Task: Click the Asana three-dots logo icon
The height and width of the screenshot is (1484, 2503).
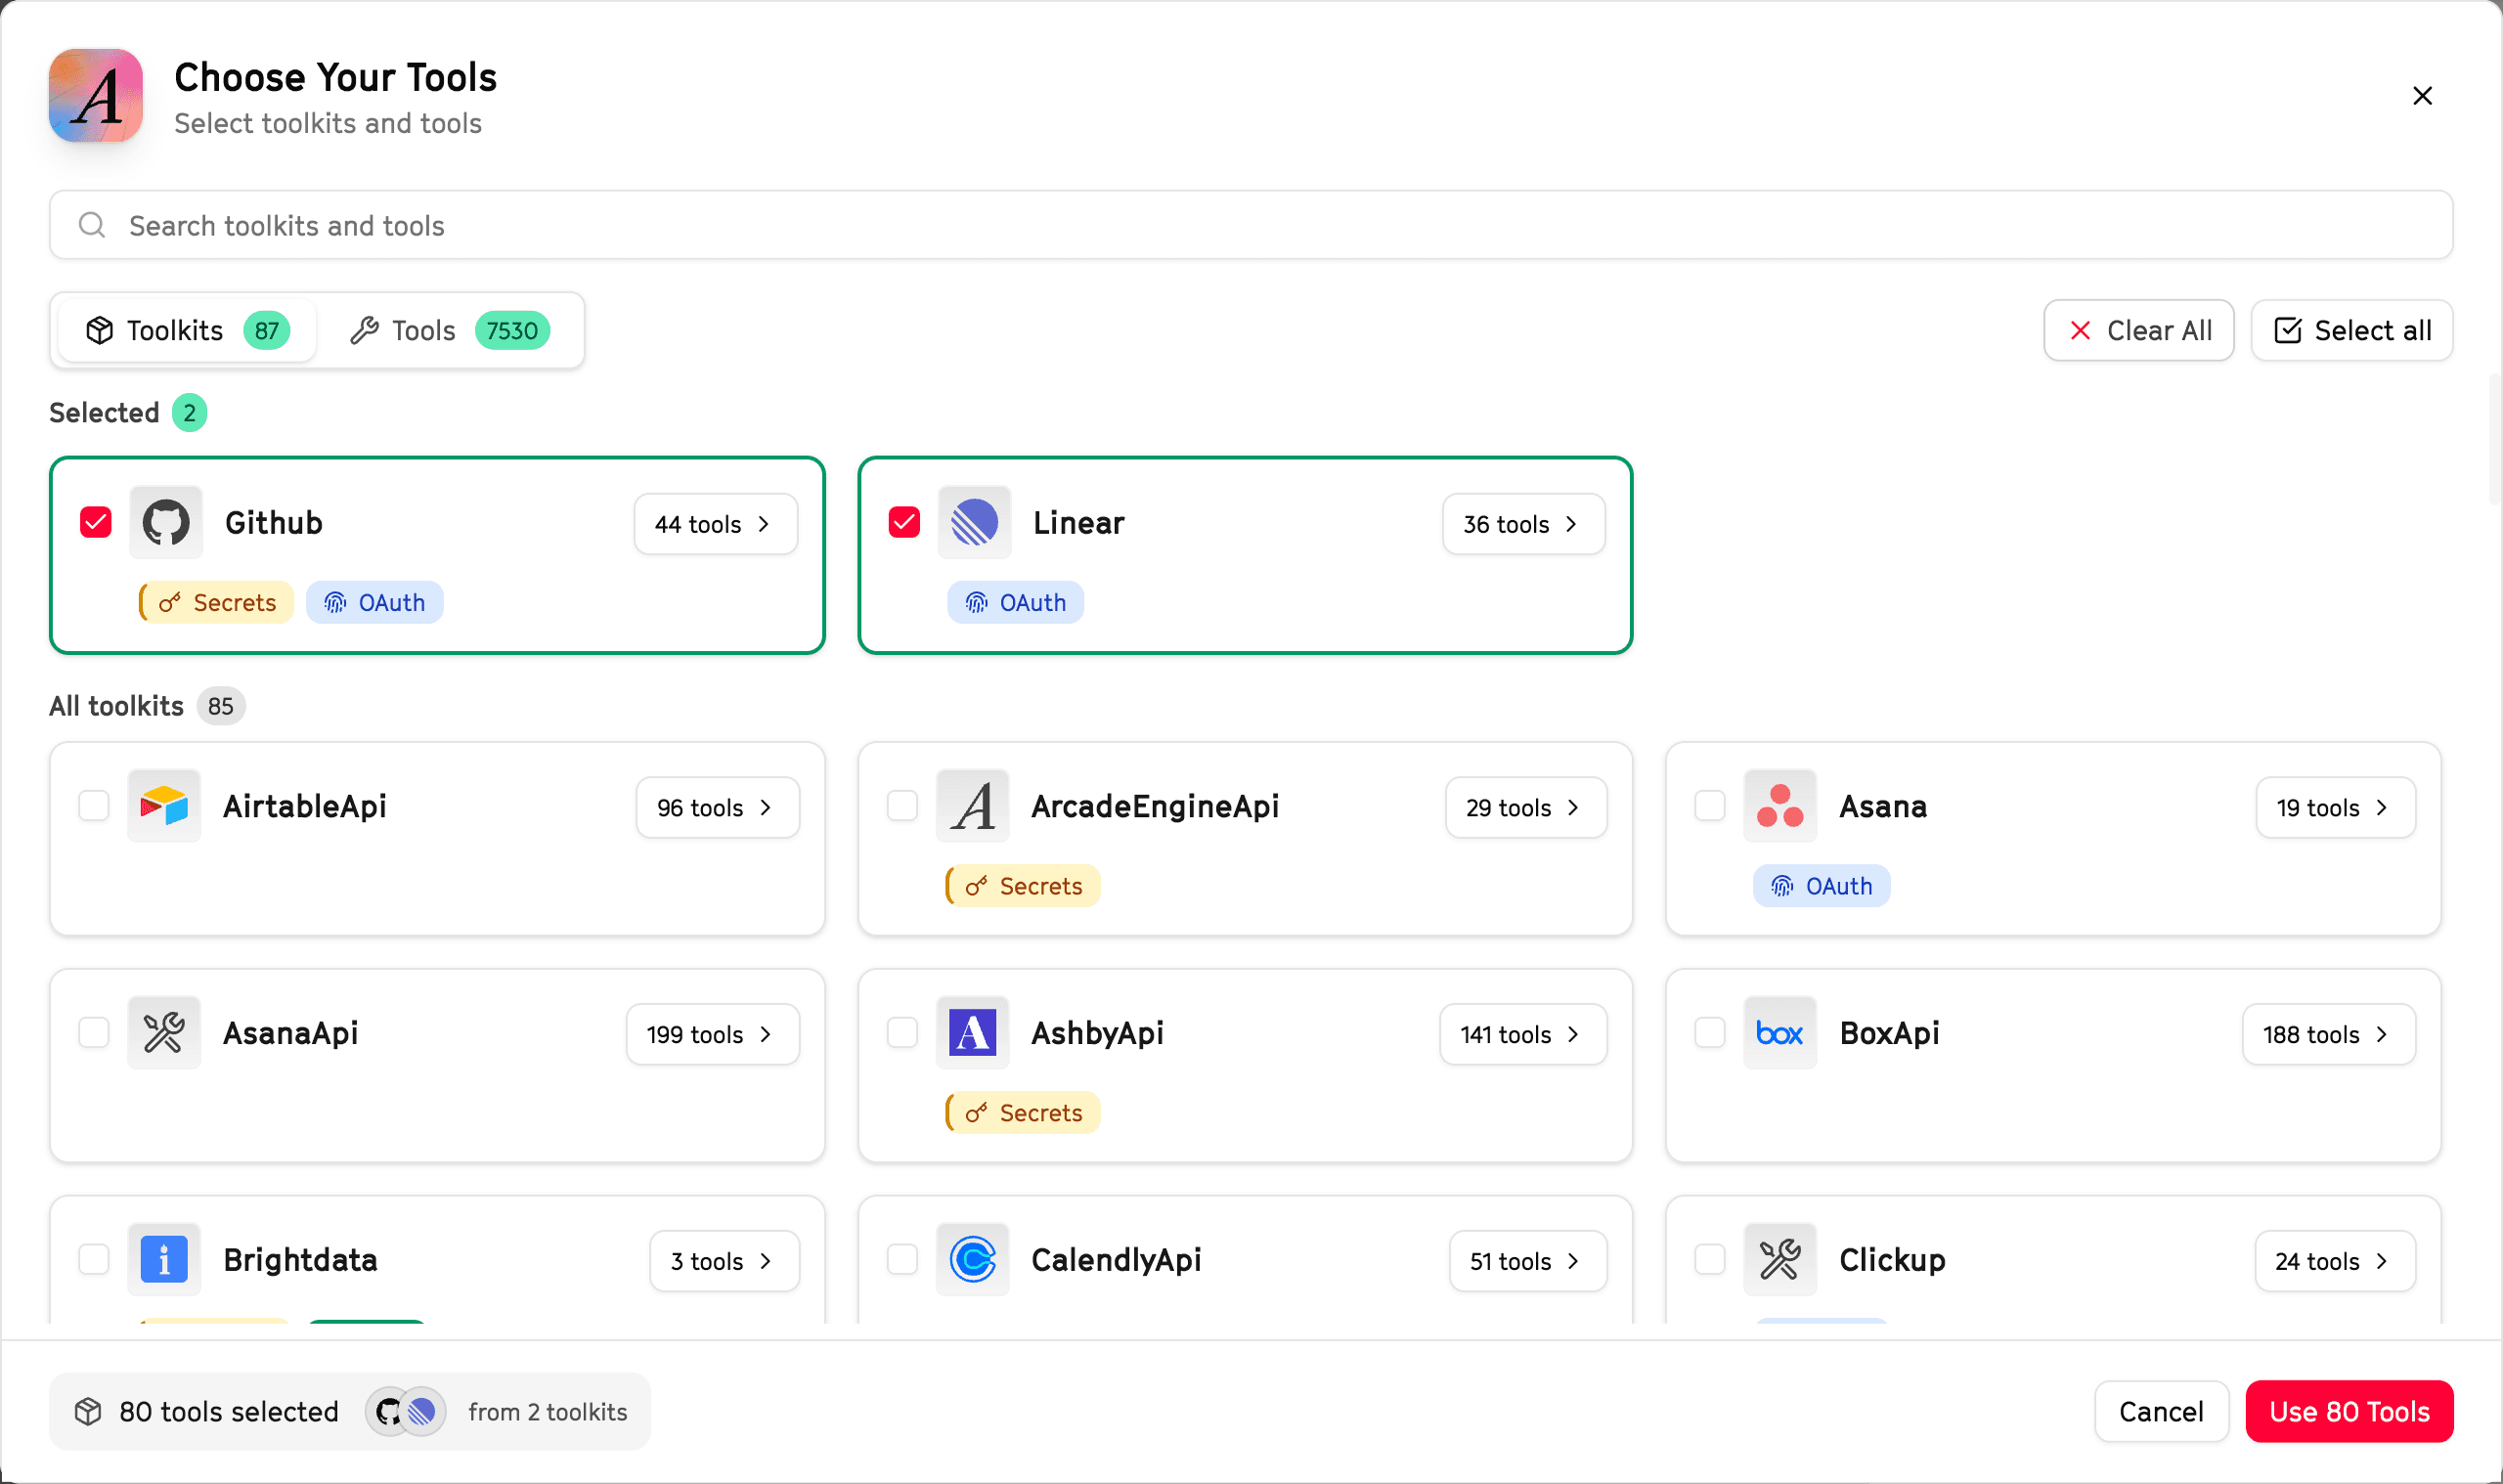Action: pyautogui.click(x=1780, y=806)
